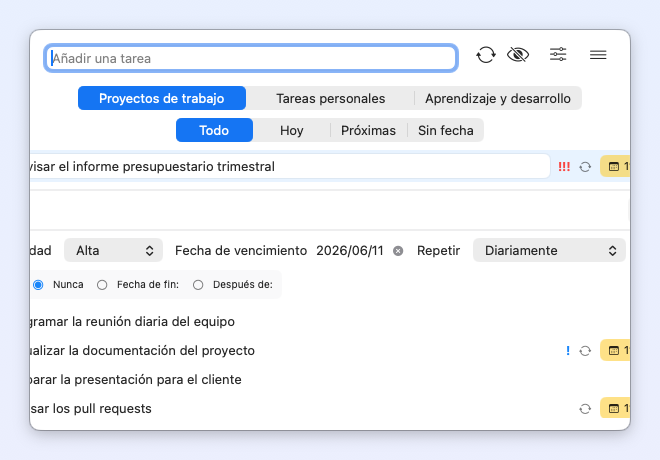Select the 'Sin fecha' filter tab
The height and width of the screenshot is (460, 660).
tap(446, 130)
